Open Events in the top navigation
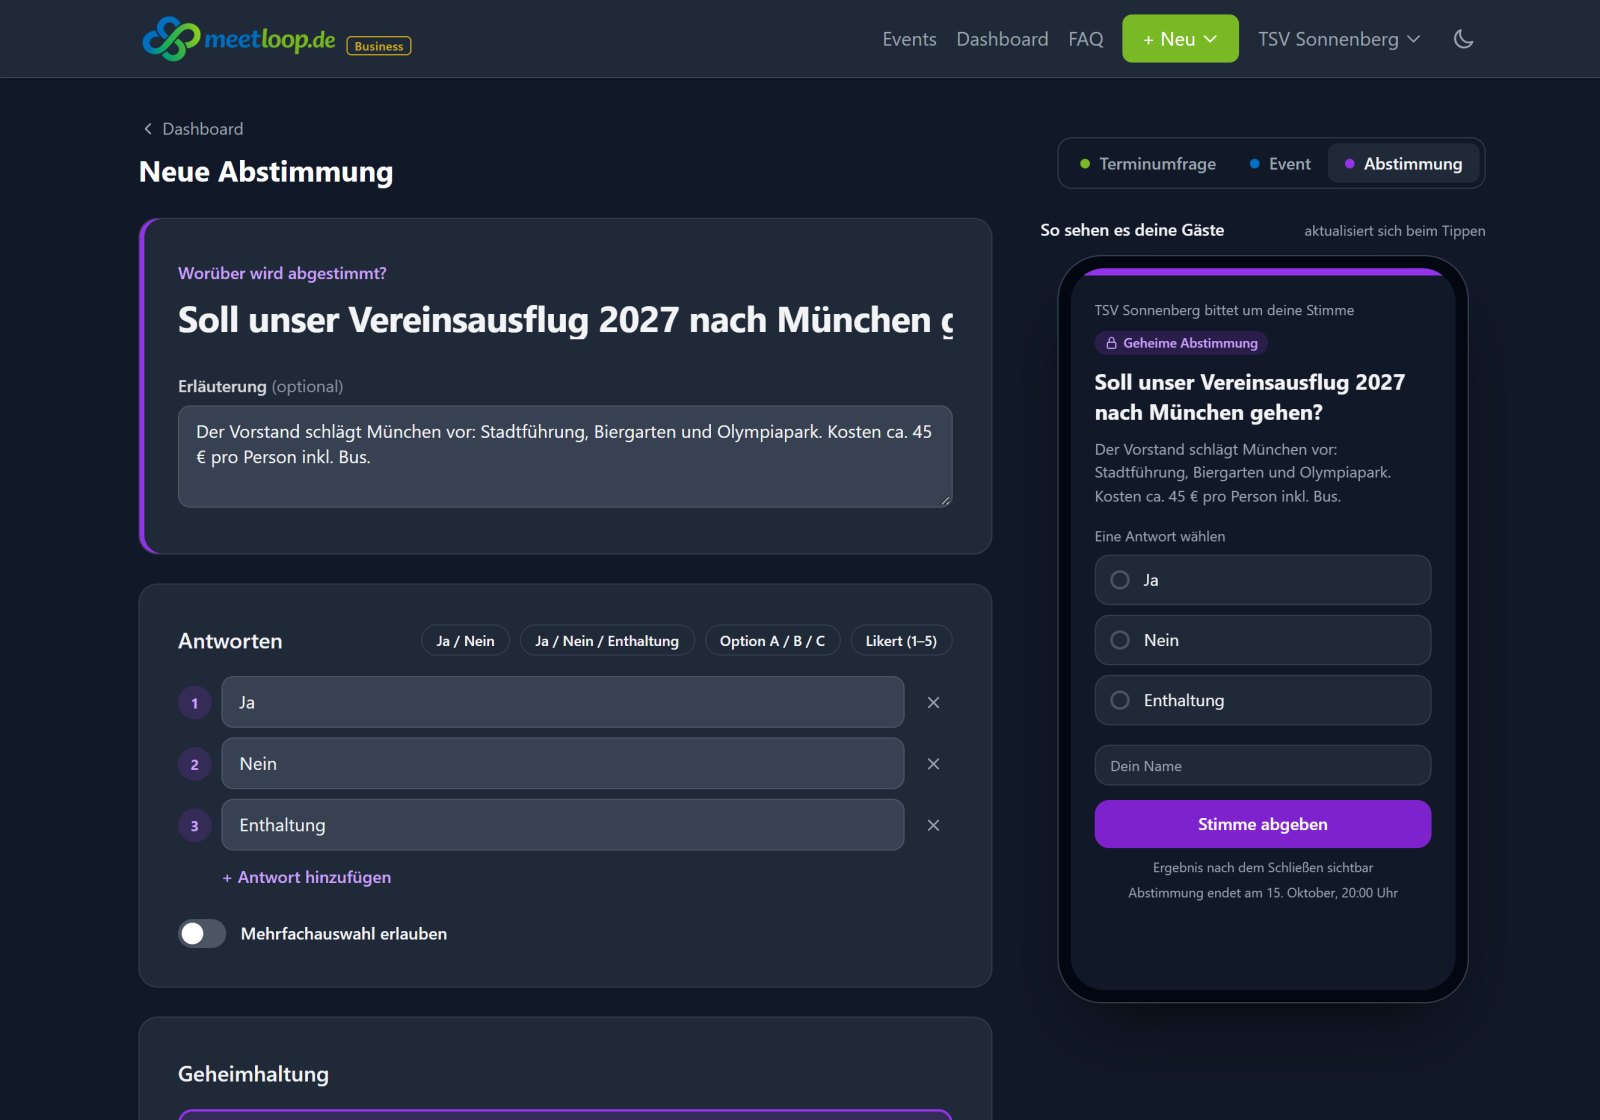The height and width of the screenshot is (1120, 1600). (x=909, y=39)
